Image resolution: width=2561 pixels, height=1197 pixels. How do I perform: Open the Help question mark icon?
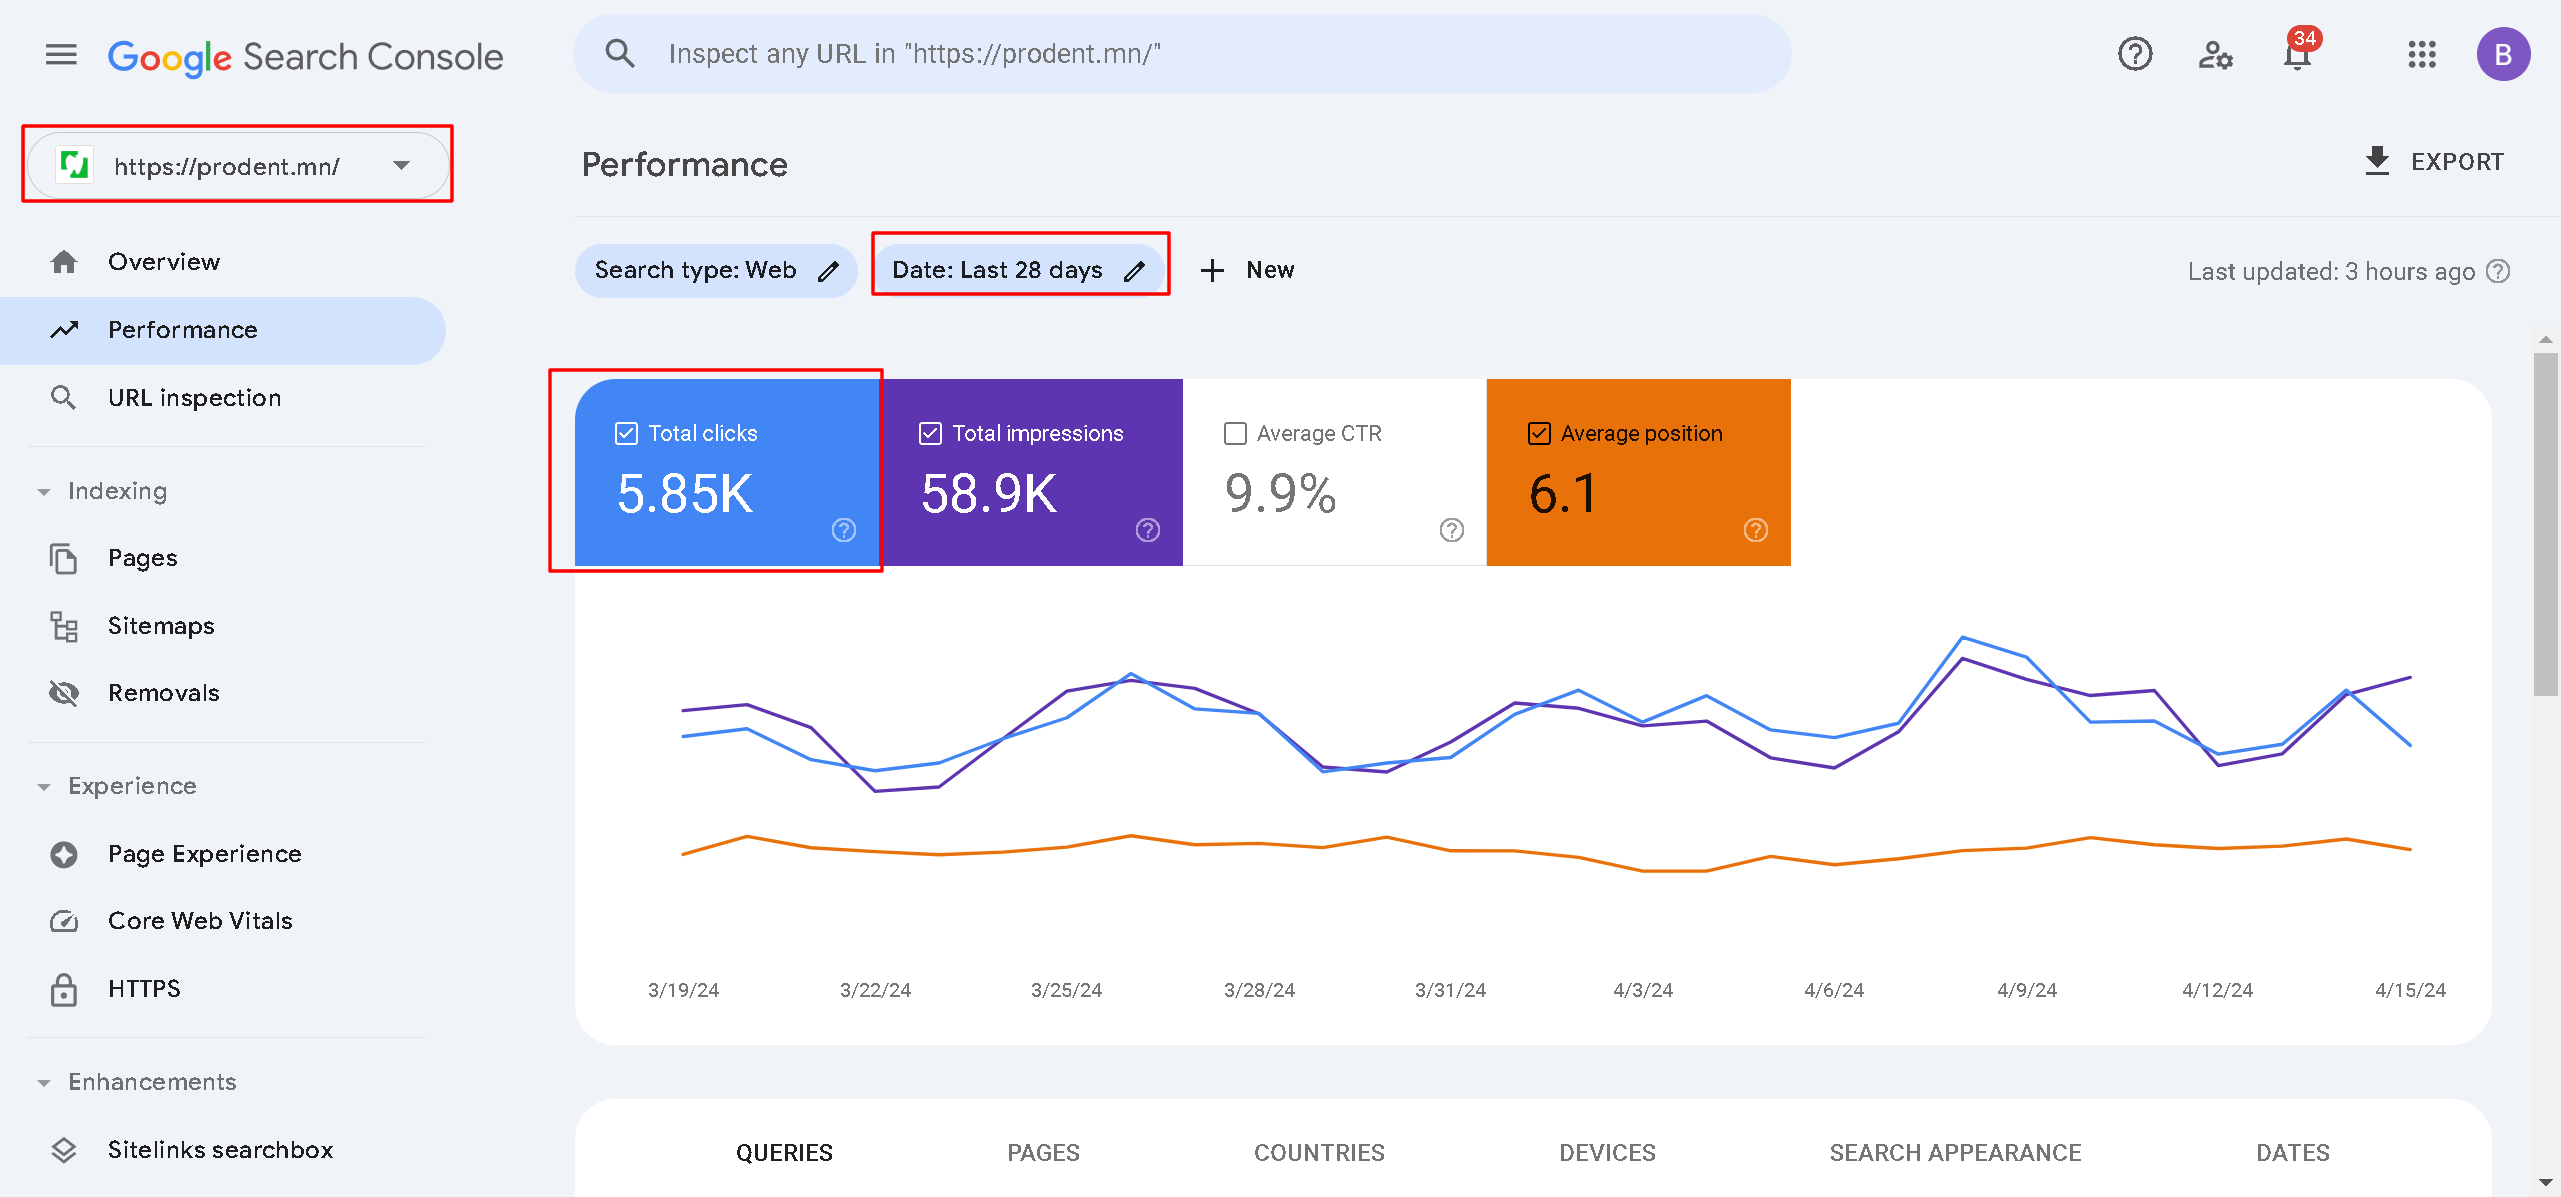coord(2135,54)
